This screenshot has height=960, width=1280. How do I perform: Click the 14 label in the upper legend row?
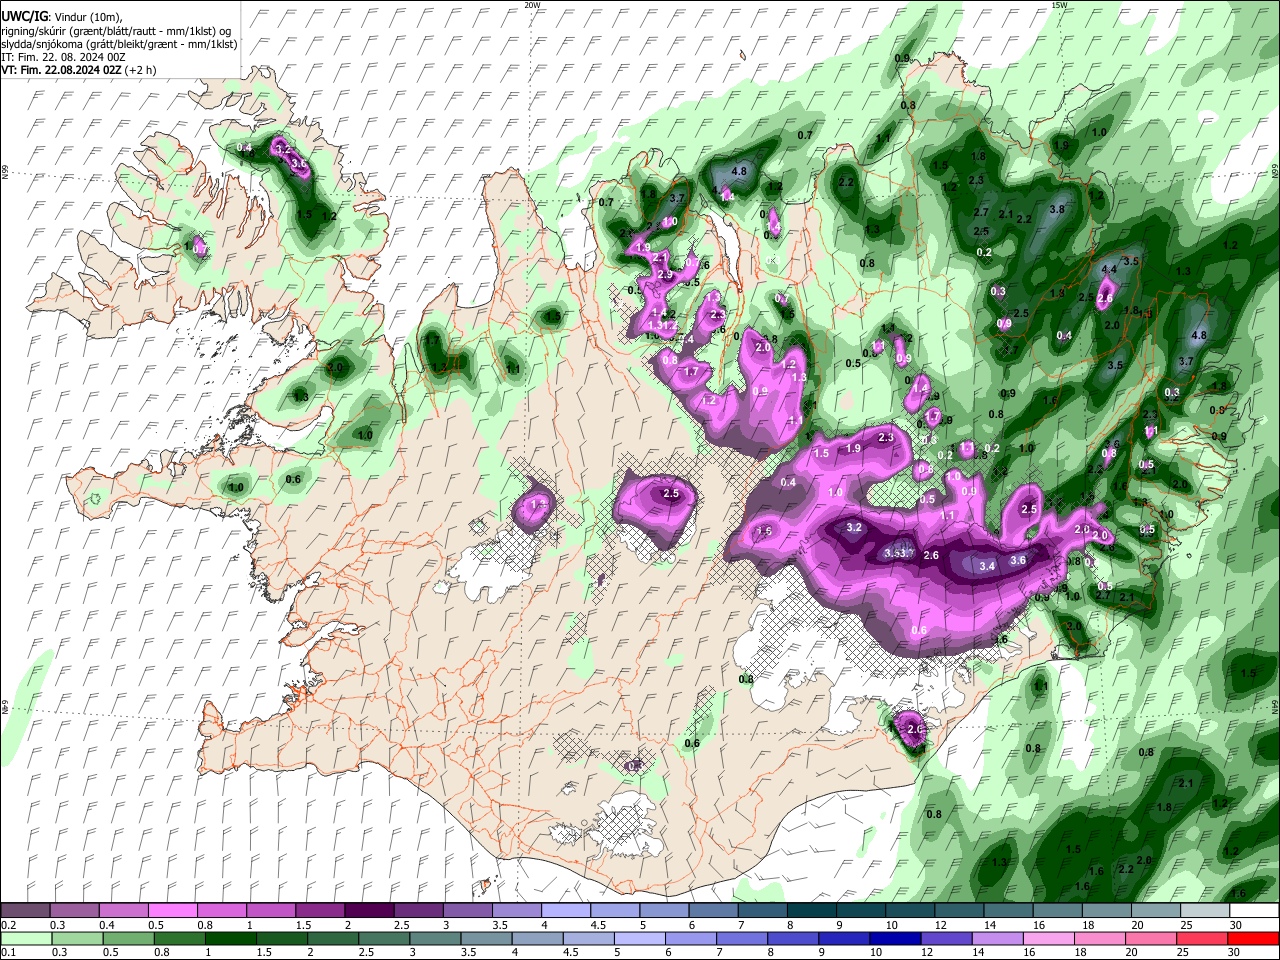989,925
